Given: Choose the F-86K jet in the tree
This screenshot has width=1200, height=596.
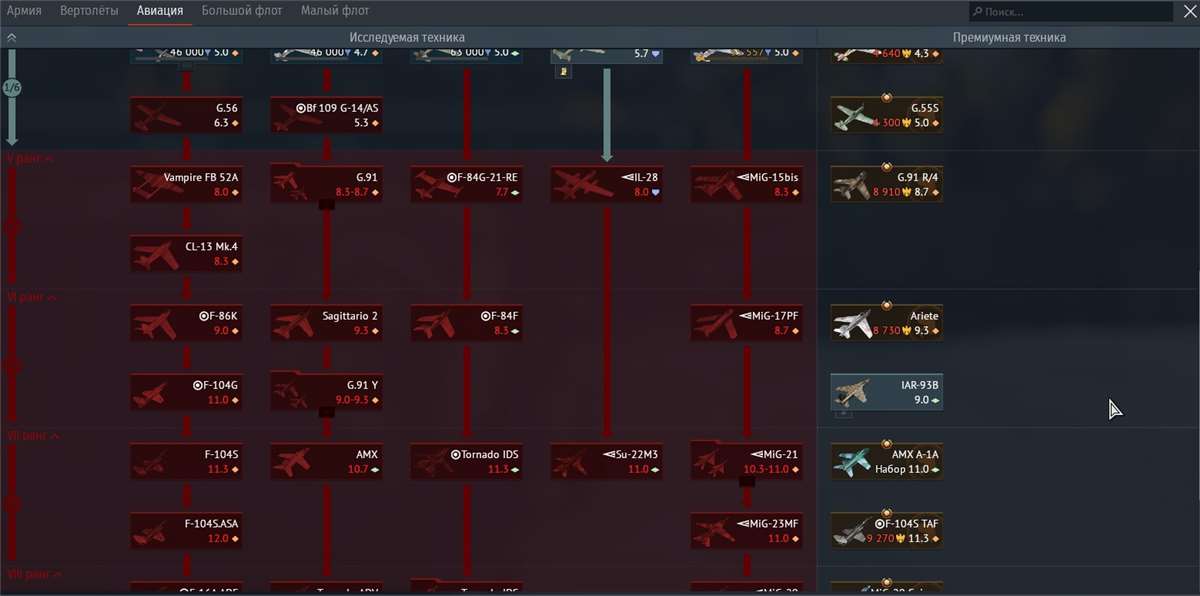Looking at the screenshot, I should 186,323.
